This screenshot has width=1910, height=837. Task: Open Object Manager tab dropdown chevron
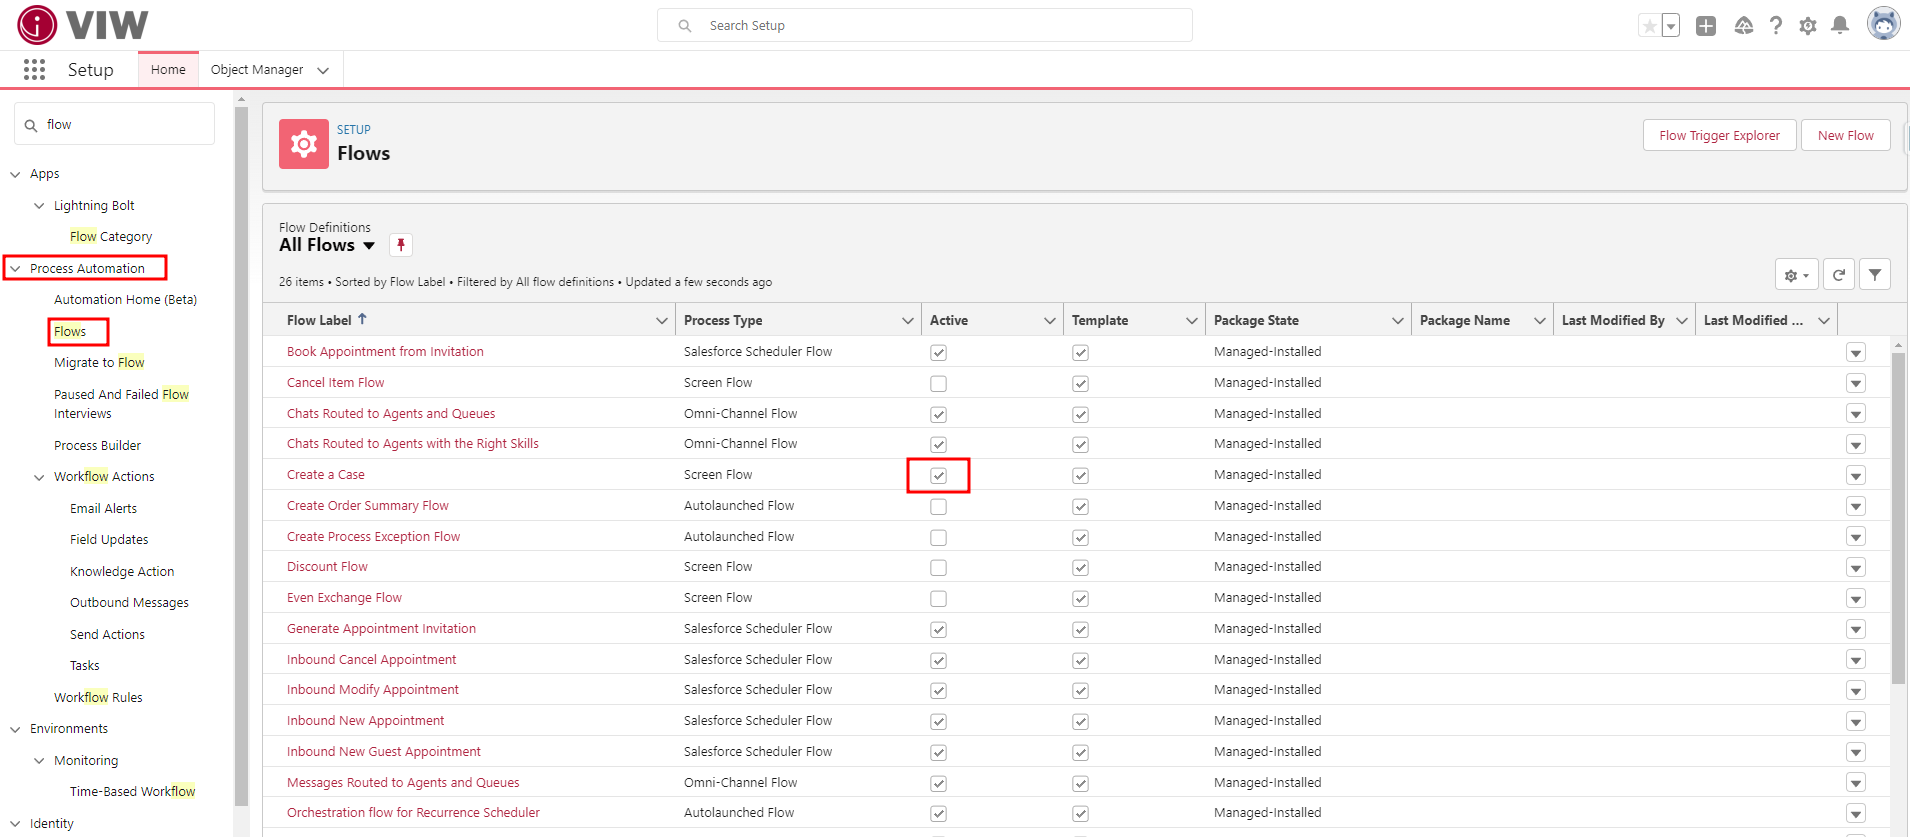(x=323, y=70)
